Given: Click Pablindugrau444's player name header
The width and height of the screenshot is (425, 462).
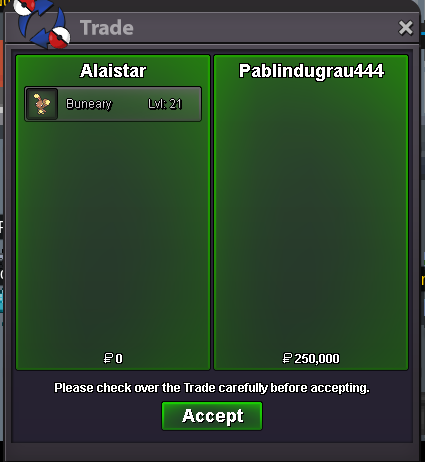Looking at the screenshot, I should (x=311, y=71).
